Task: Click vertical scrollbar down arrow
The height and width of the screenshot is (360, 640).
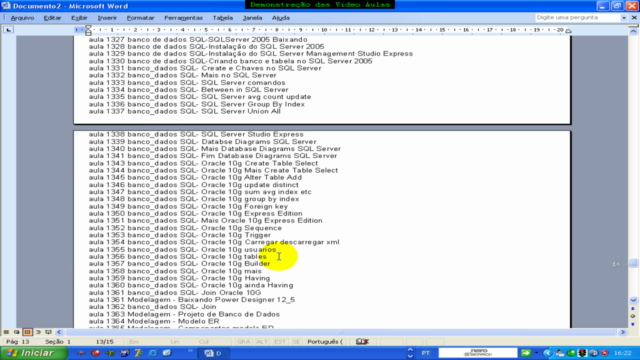Action: coord(633,300)
